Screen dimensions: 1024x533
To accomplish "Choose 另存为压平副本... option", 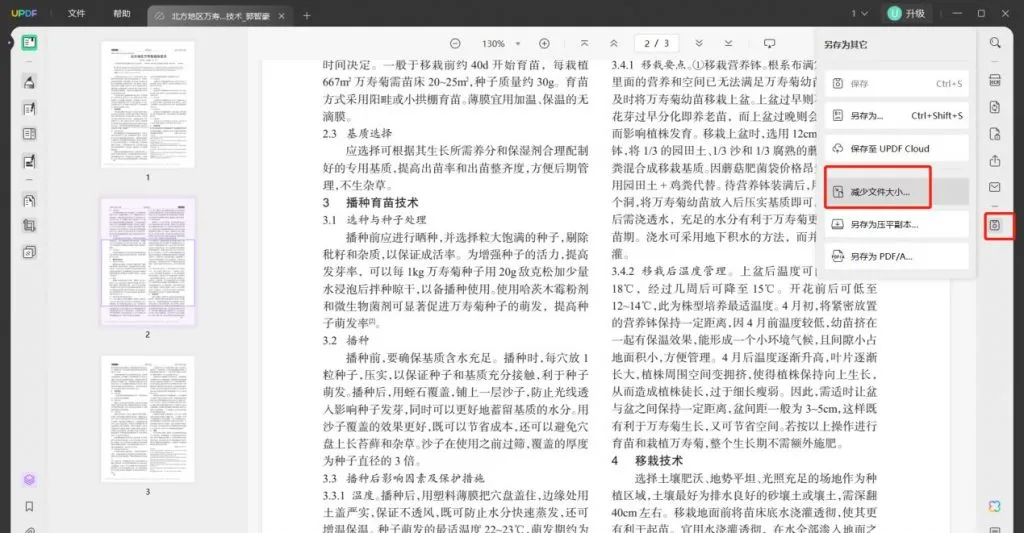I will click(x=896, y=224).
